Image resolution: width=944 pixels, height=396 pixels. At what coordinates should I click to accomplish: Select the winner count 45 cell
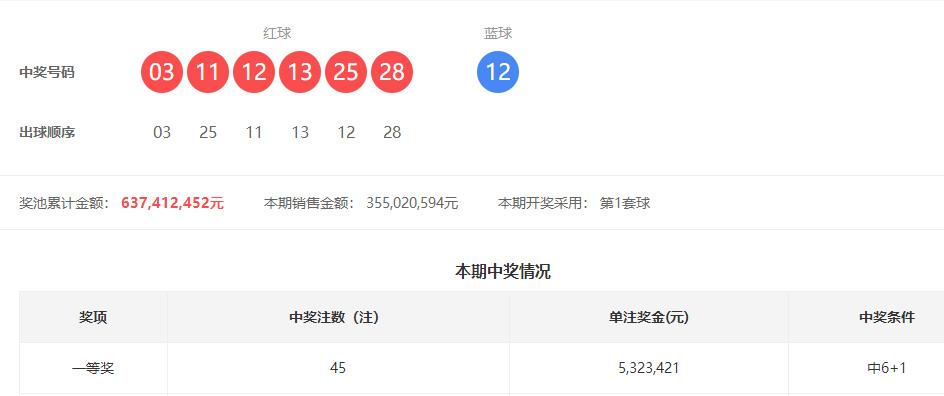coord(338,368)
